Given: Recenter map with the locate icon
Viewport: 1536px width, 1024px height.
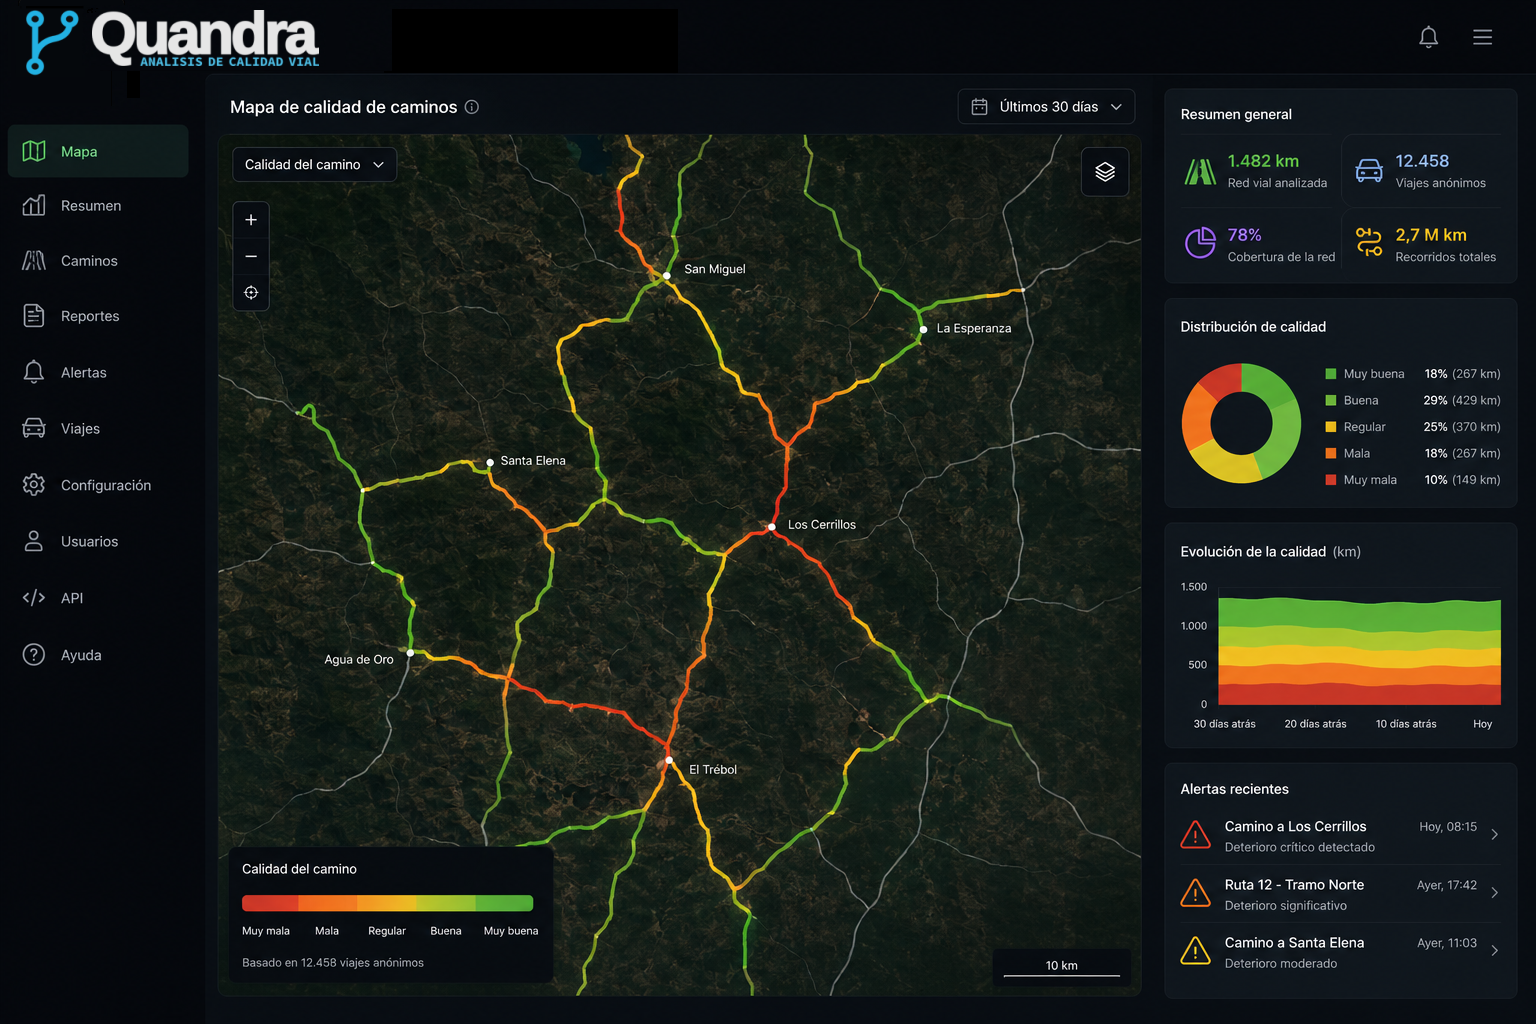Looking at the screenshot, I should click(x=251, y=293).
